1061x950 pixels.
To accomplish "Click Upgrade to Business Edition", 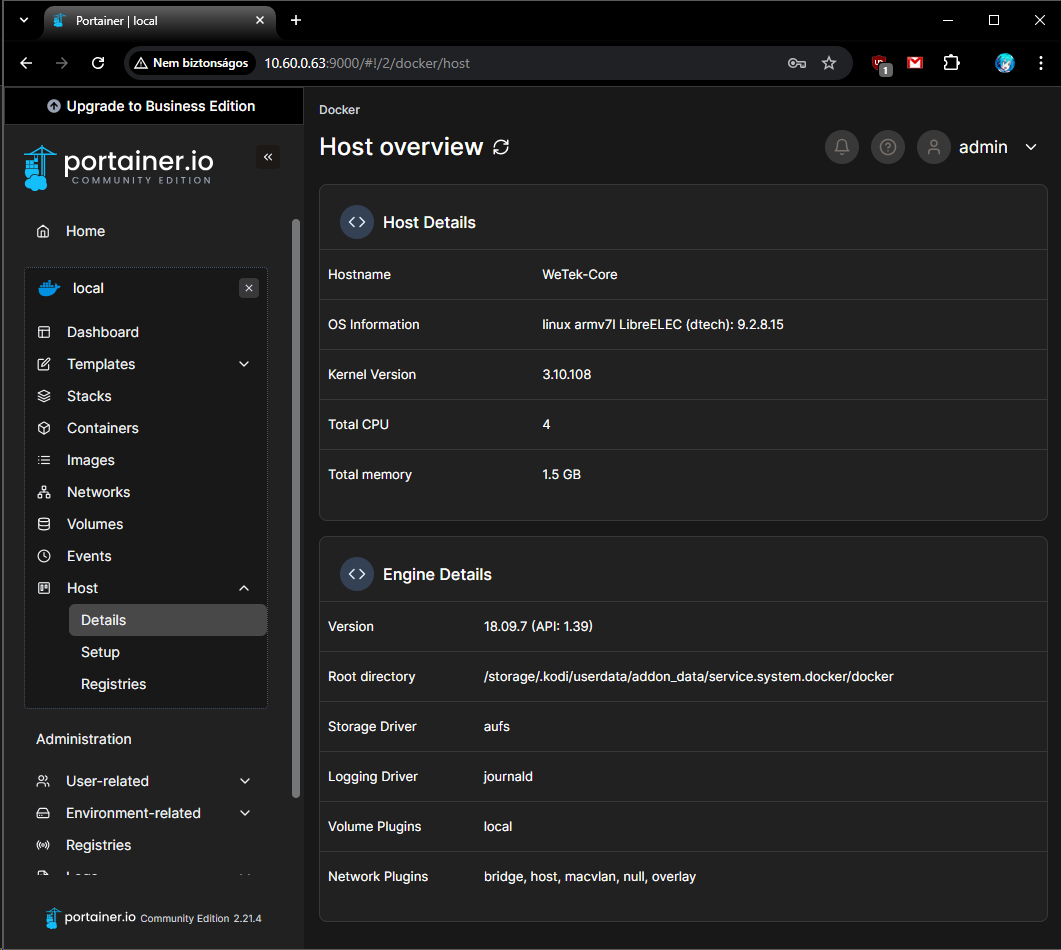I will [152, 106].
